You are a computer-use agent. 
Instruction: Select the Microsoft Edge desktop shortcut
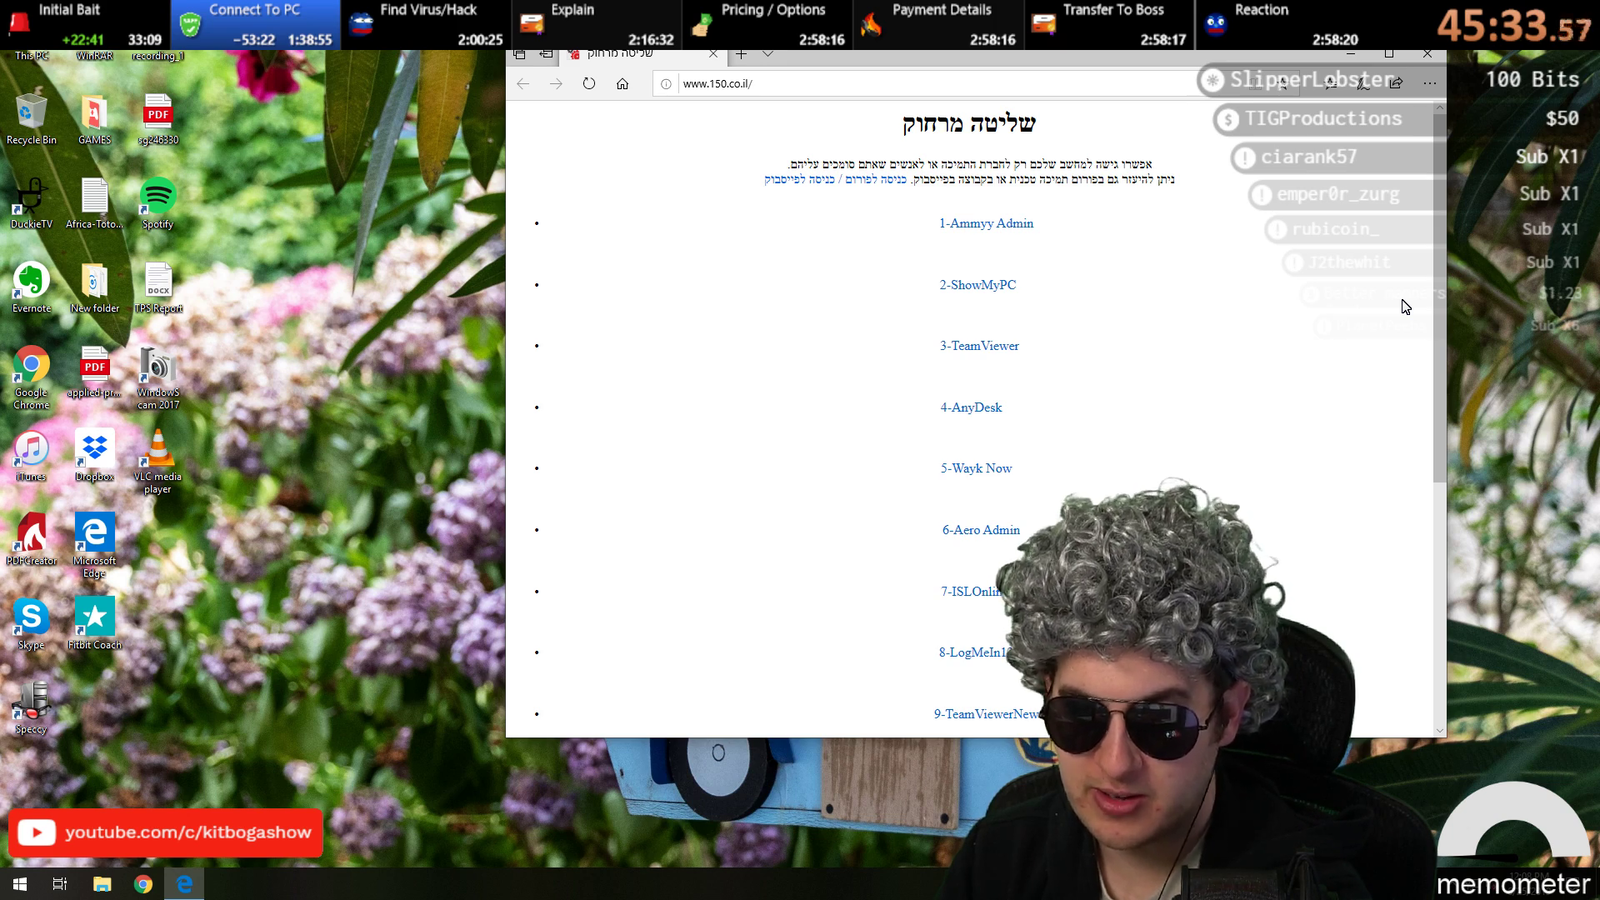click(94, 545)
